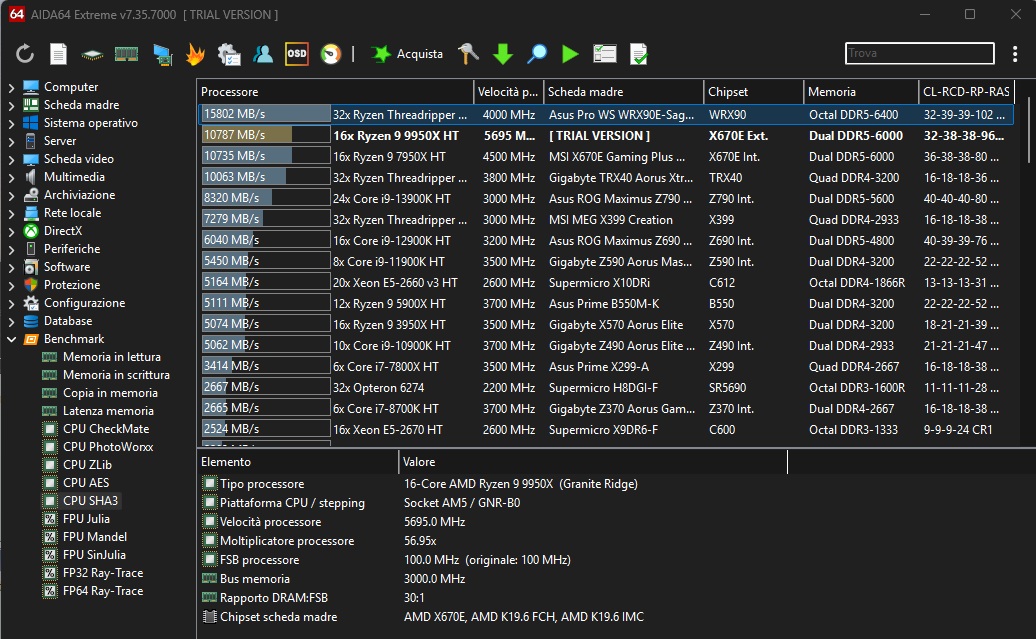Expand the Scheda video node
This screenshot has height=639, width=1036.
[x=11, y=159]
